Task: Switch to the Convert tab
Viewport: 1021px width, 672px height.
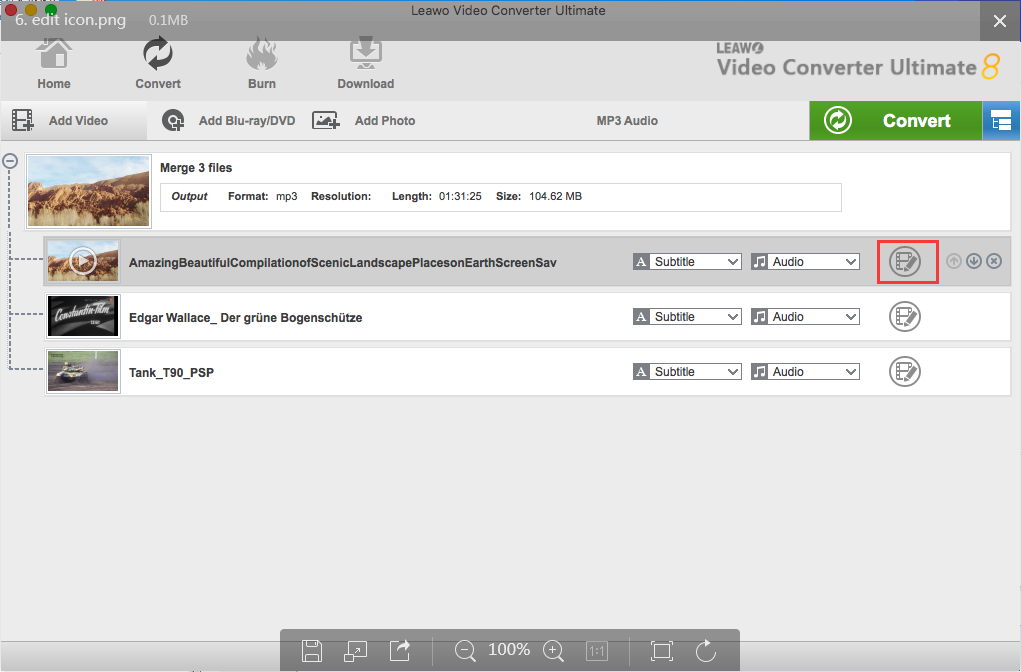Action: click(x=158, y=64)
